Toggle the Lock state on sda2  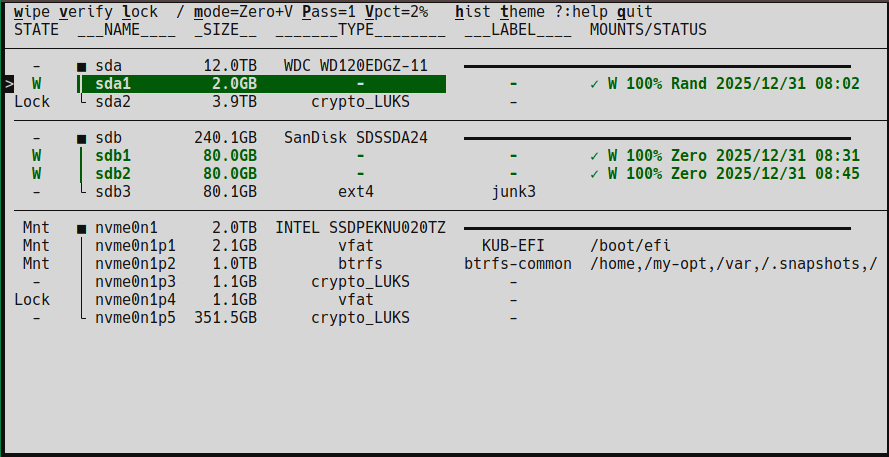(32, 102)
